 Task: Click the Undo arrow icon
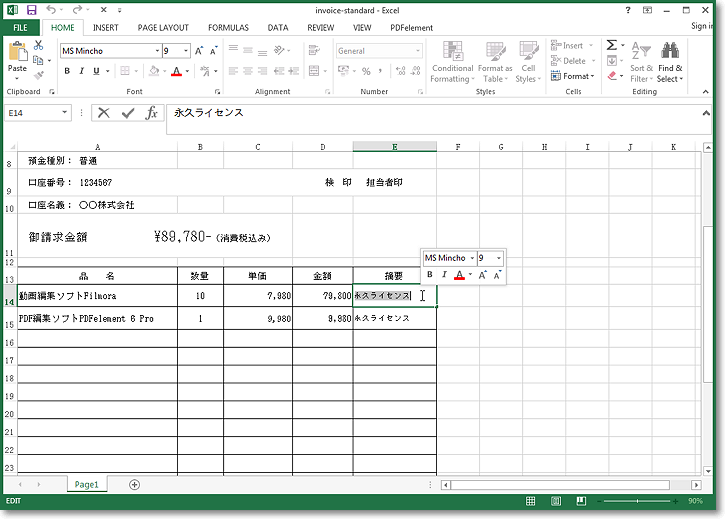(x=51, y=10)
